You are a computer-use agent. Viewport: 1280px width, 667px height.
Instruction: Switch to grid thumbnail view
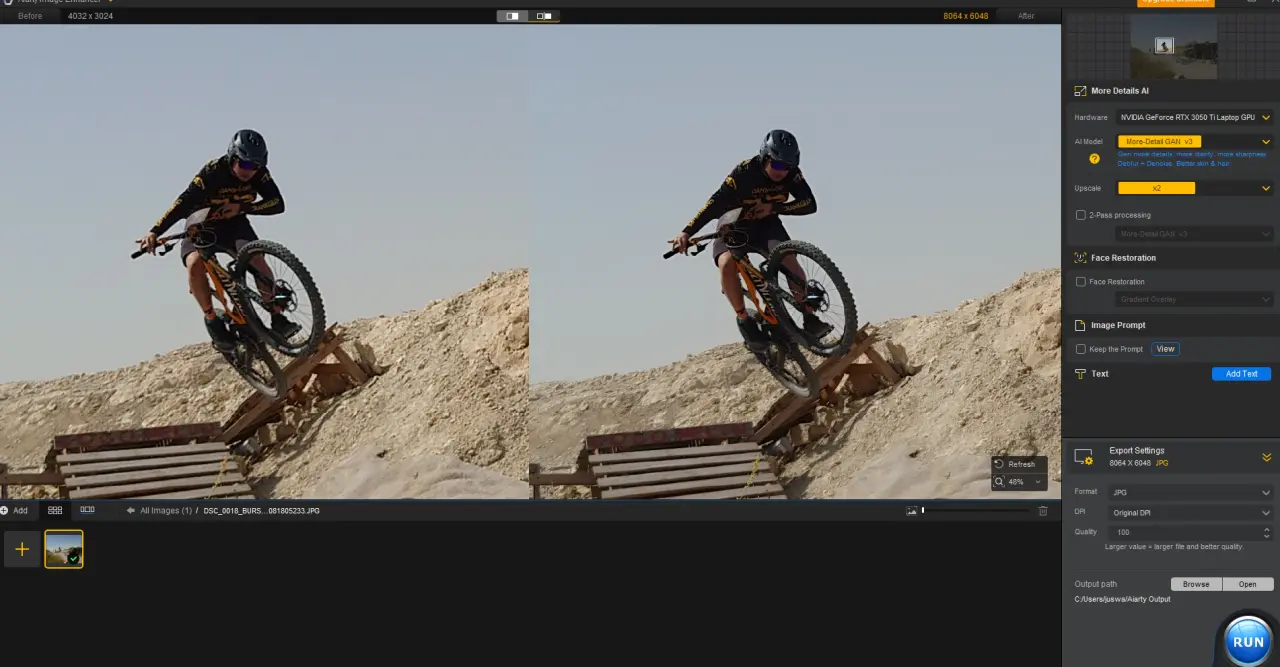coord(55,510)
